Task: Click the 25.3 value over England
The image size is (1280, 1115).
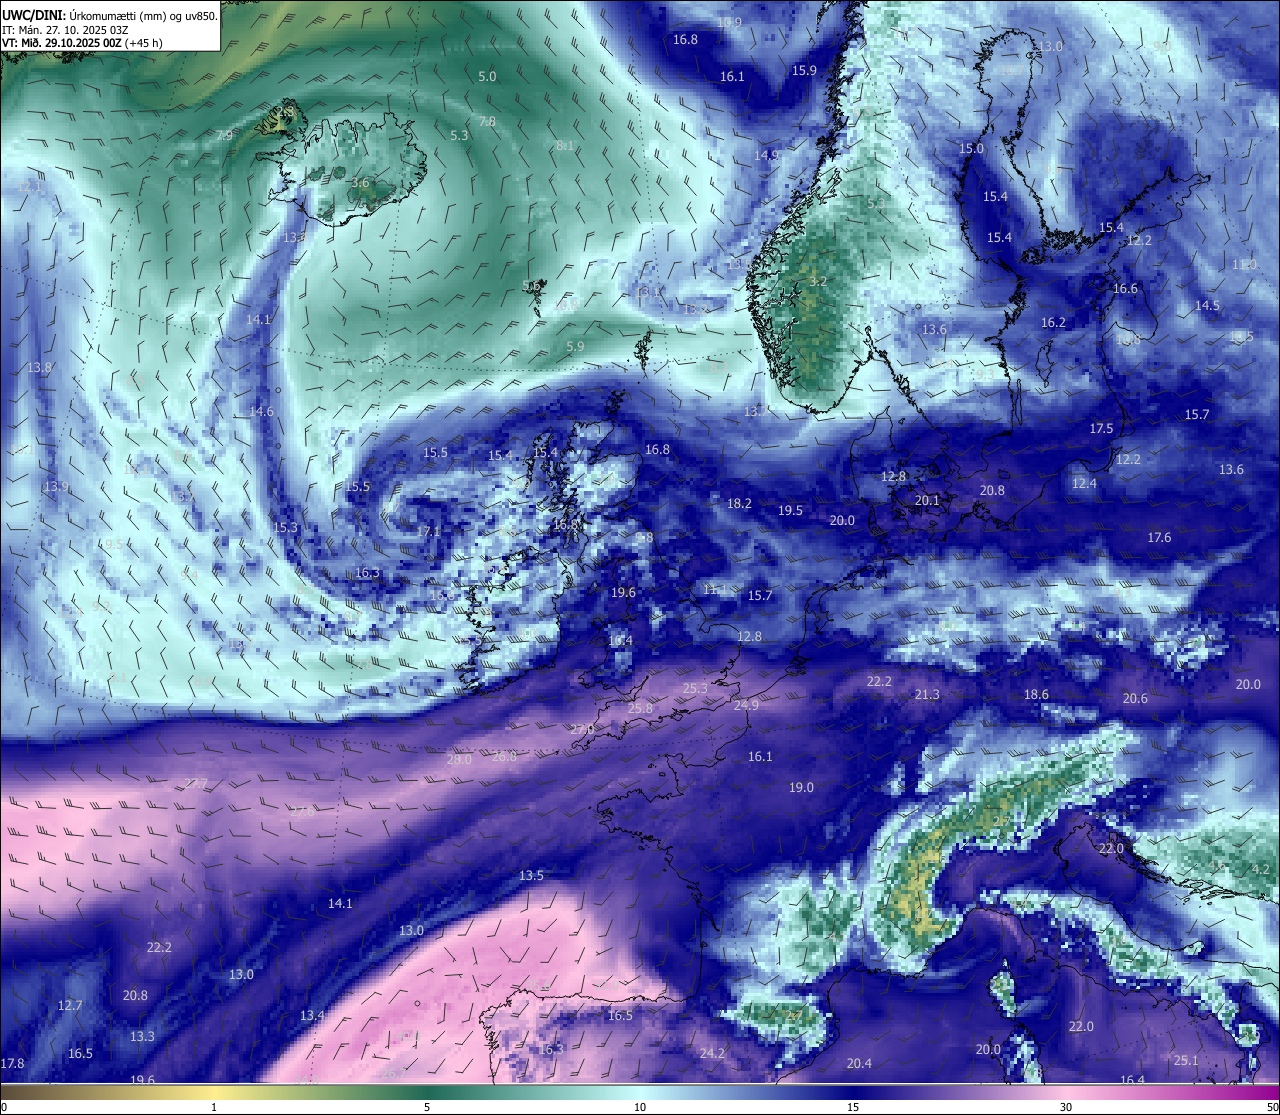Action: tap(695, 688)
